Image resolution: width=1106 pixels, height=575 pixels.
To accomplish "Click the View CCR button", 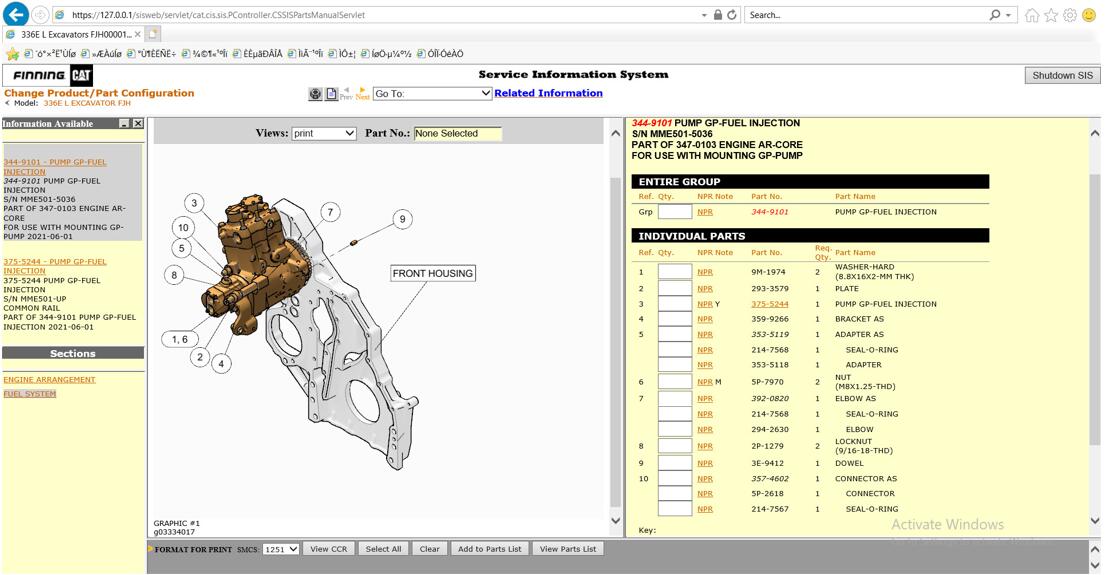I will click(x=329, y=549).
